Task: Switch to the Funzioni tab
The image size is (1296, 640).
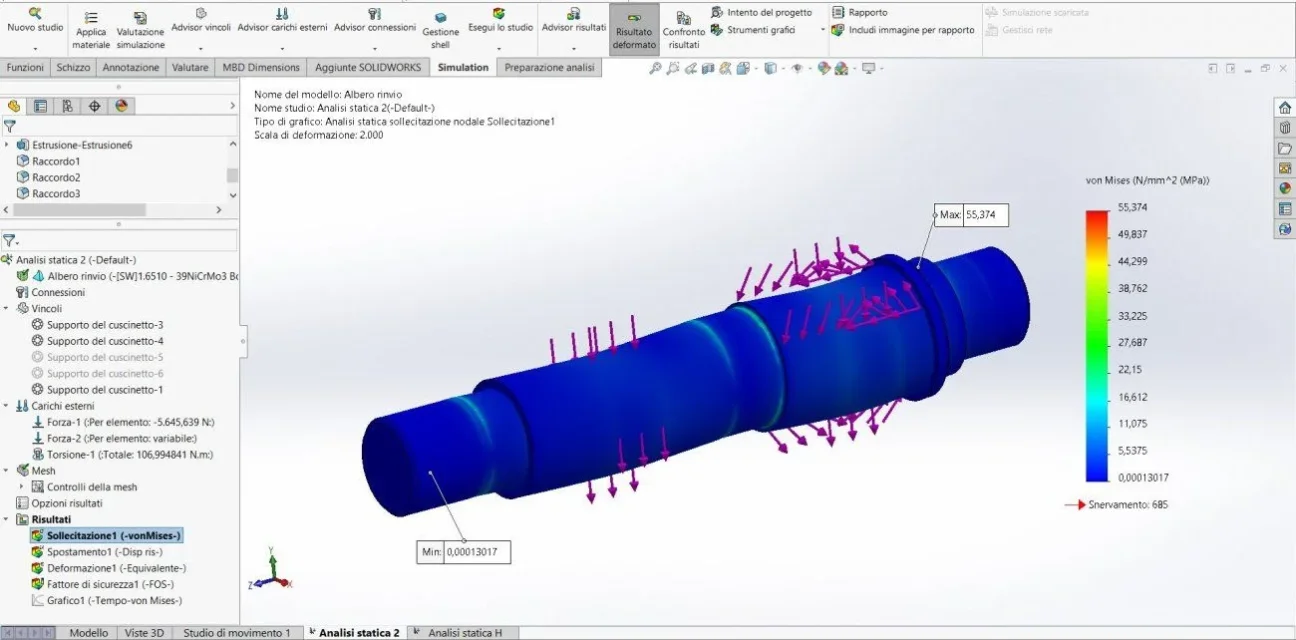Action: [25, 67]
